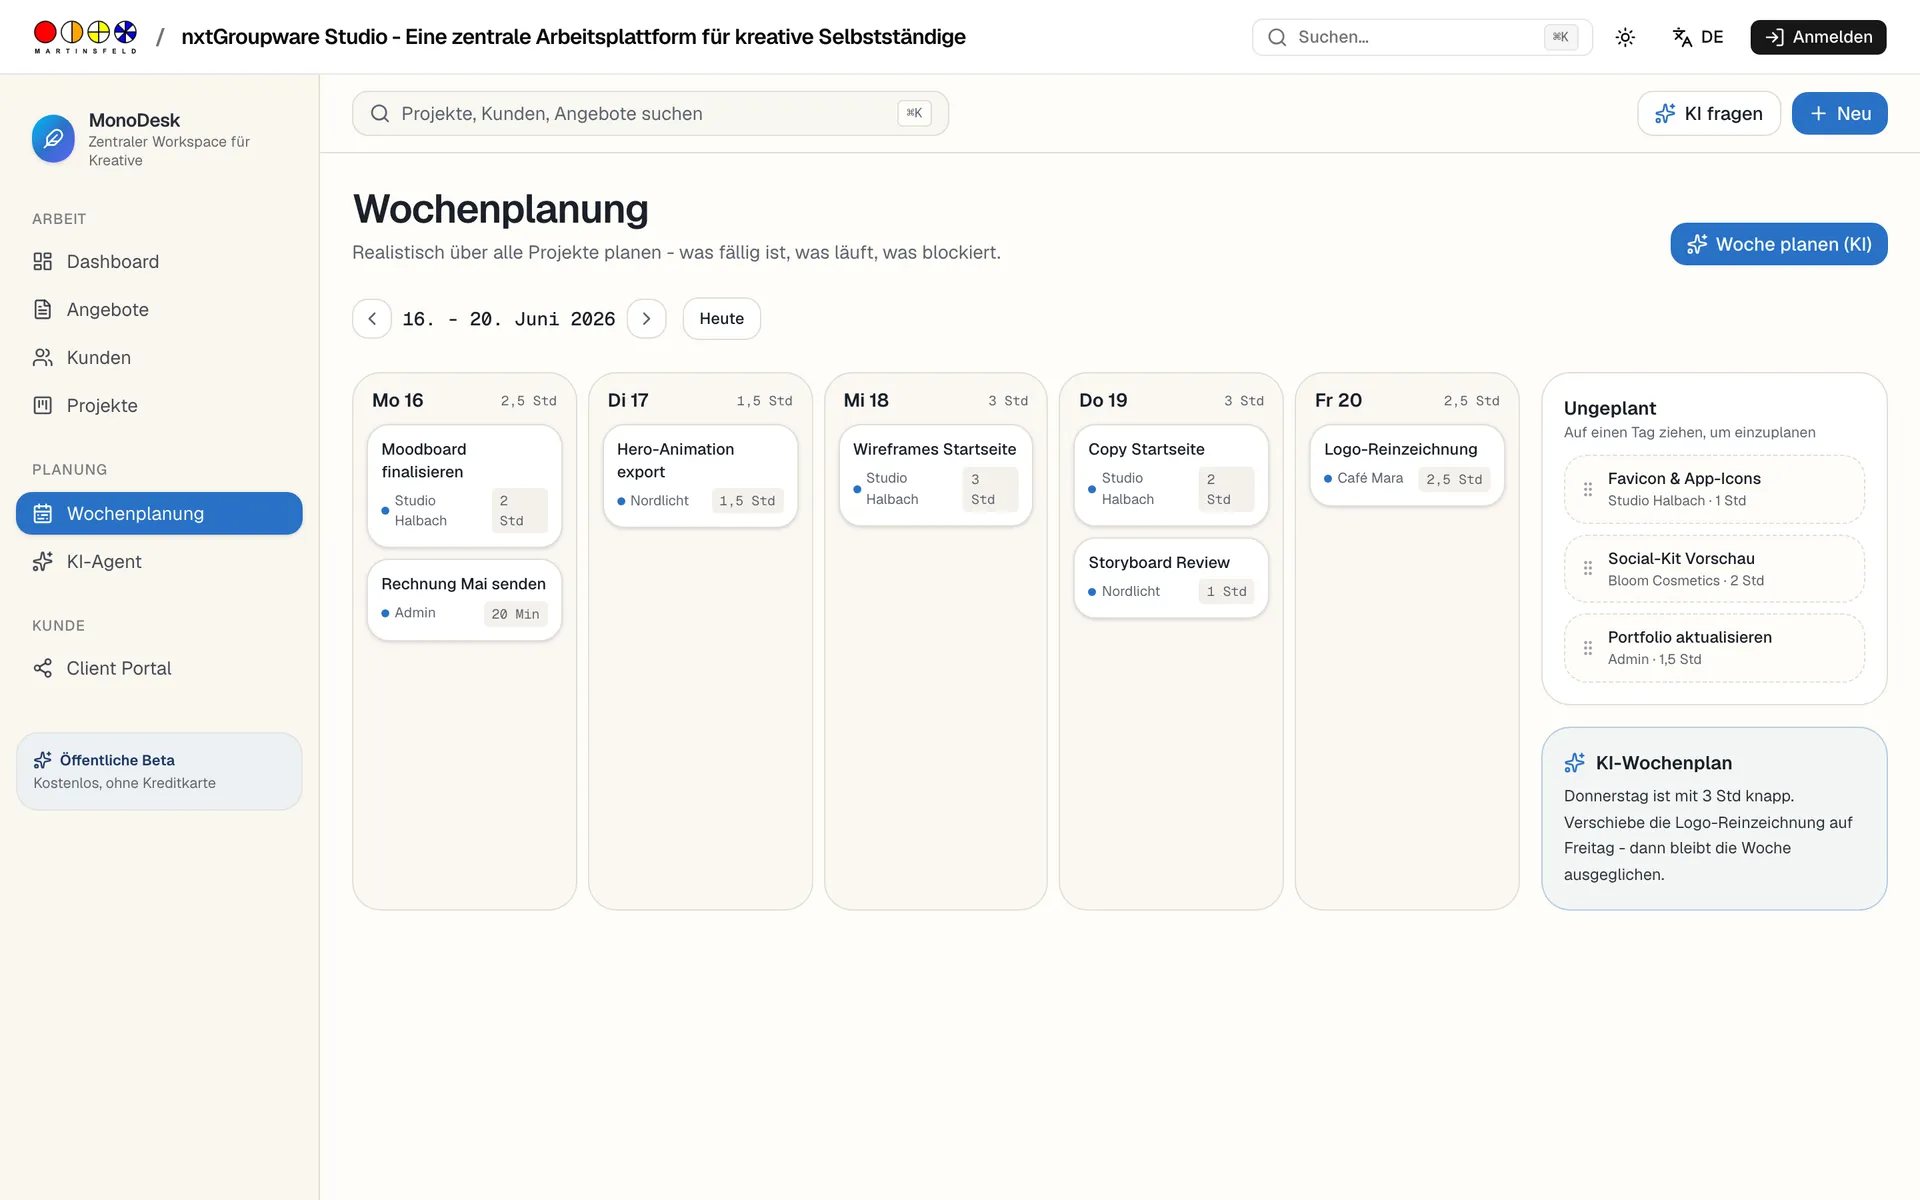This screenshot has width=1920, height=1200.
Task: Click drag handle of Portfolio aktualisieren
Action: (1587, 648)
